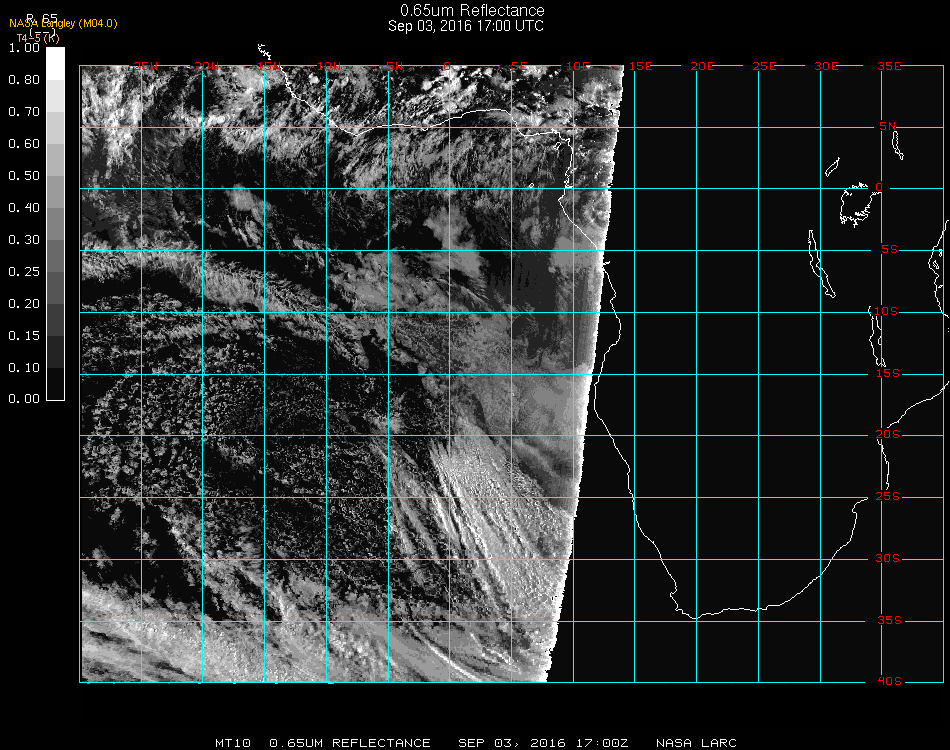Click the 0.70 colorbar scale label

24,111
